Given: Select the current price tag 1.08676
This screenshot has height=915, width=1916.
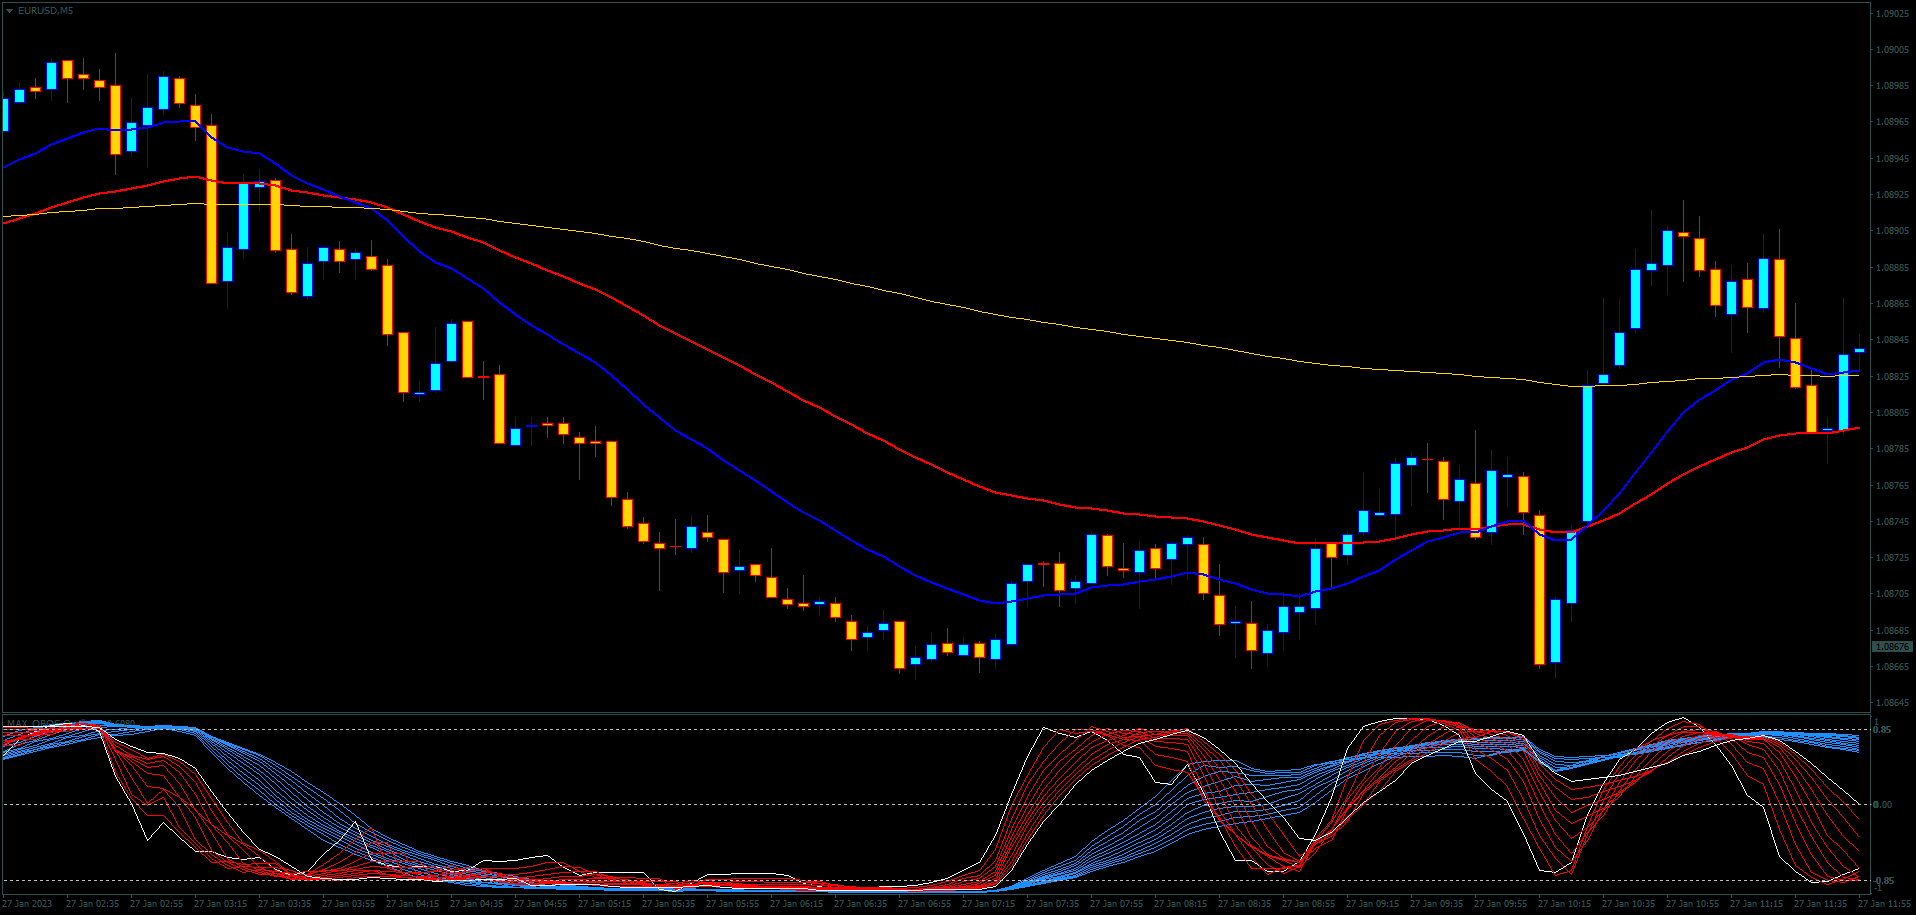Looking at the screenshot, I should (1891, 647).
